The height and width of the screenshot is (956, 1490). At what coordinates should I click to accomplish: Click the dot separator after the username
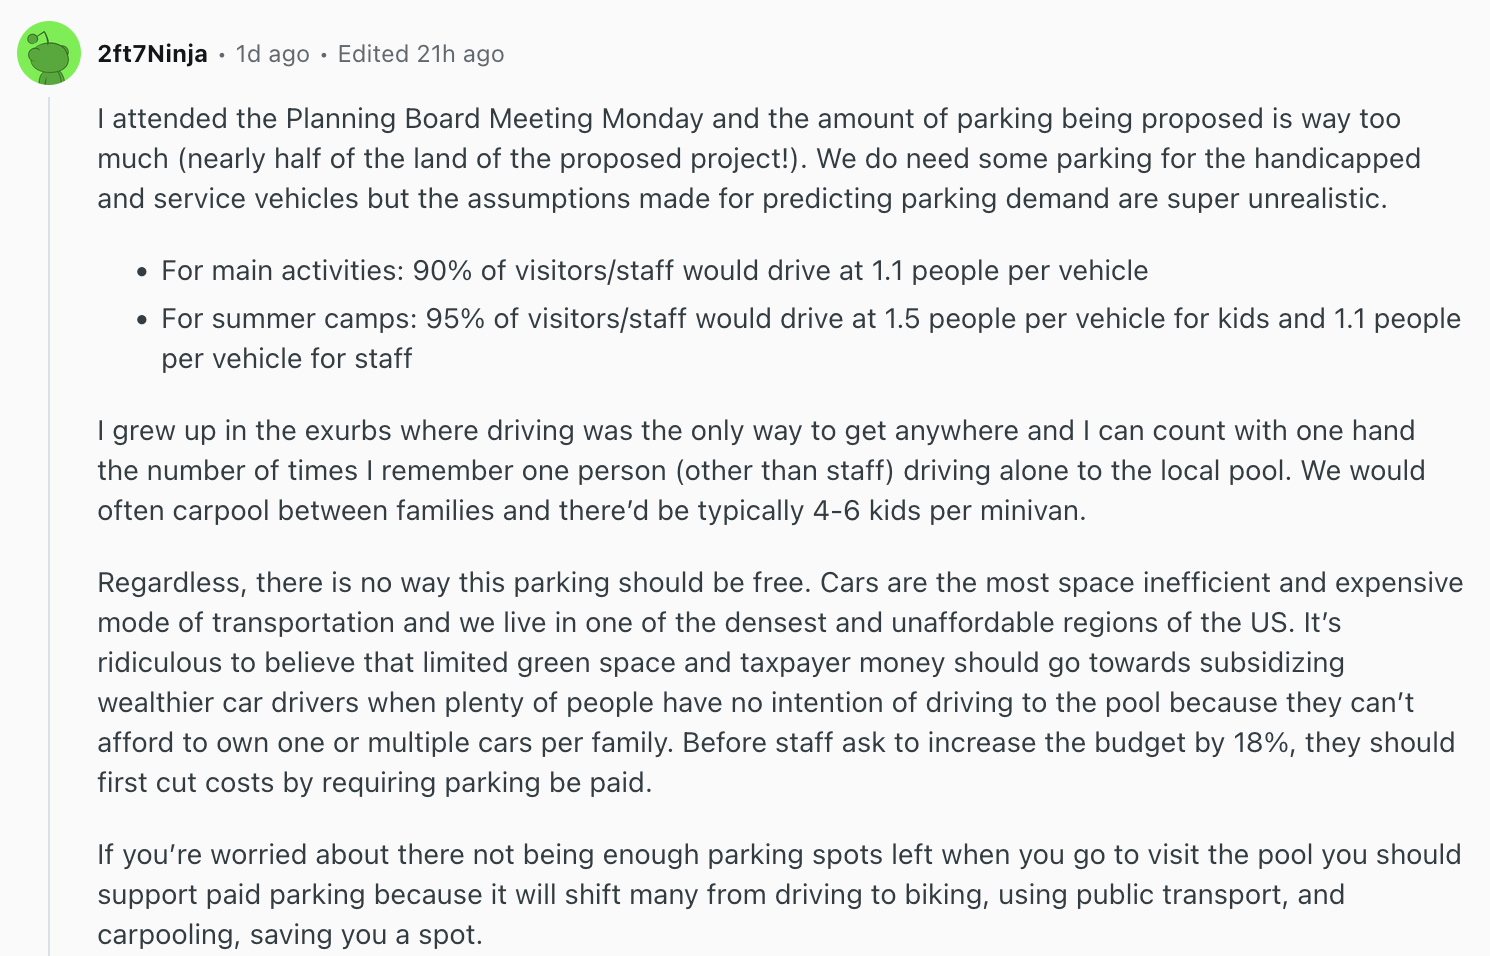point(222,56)
